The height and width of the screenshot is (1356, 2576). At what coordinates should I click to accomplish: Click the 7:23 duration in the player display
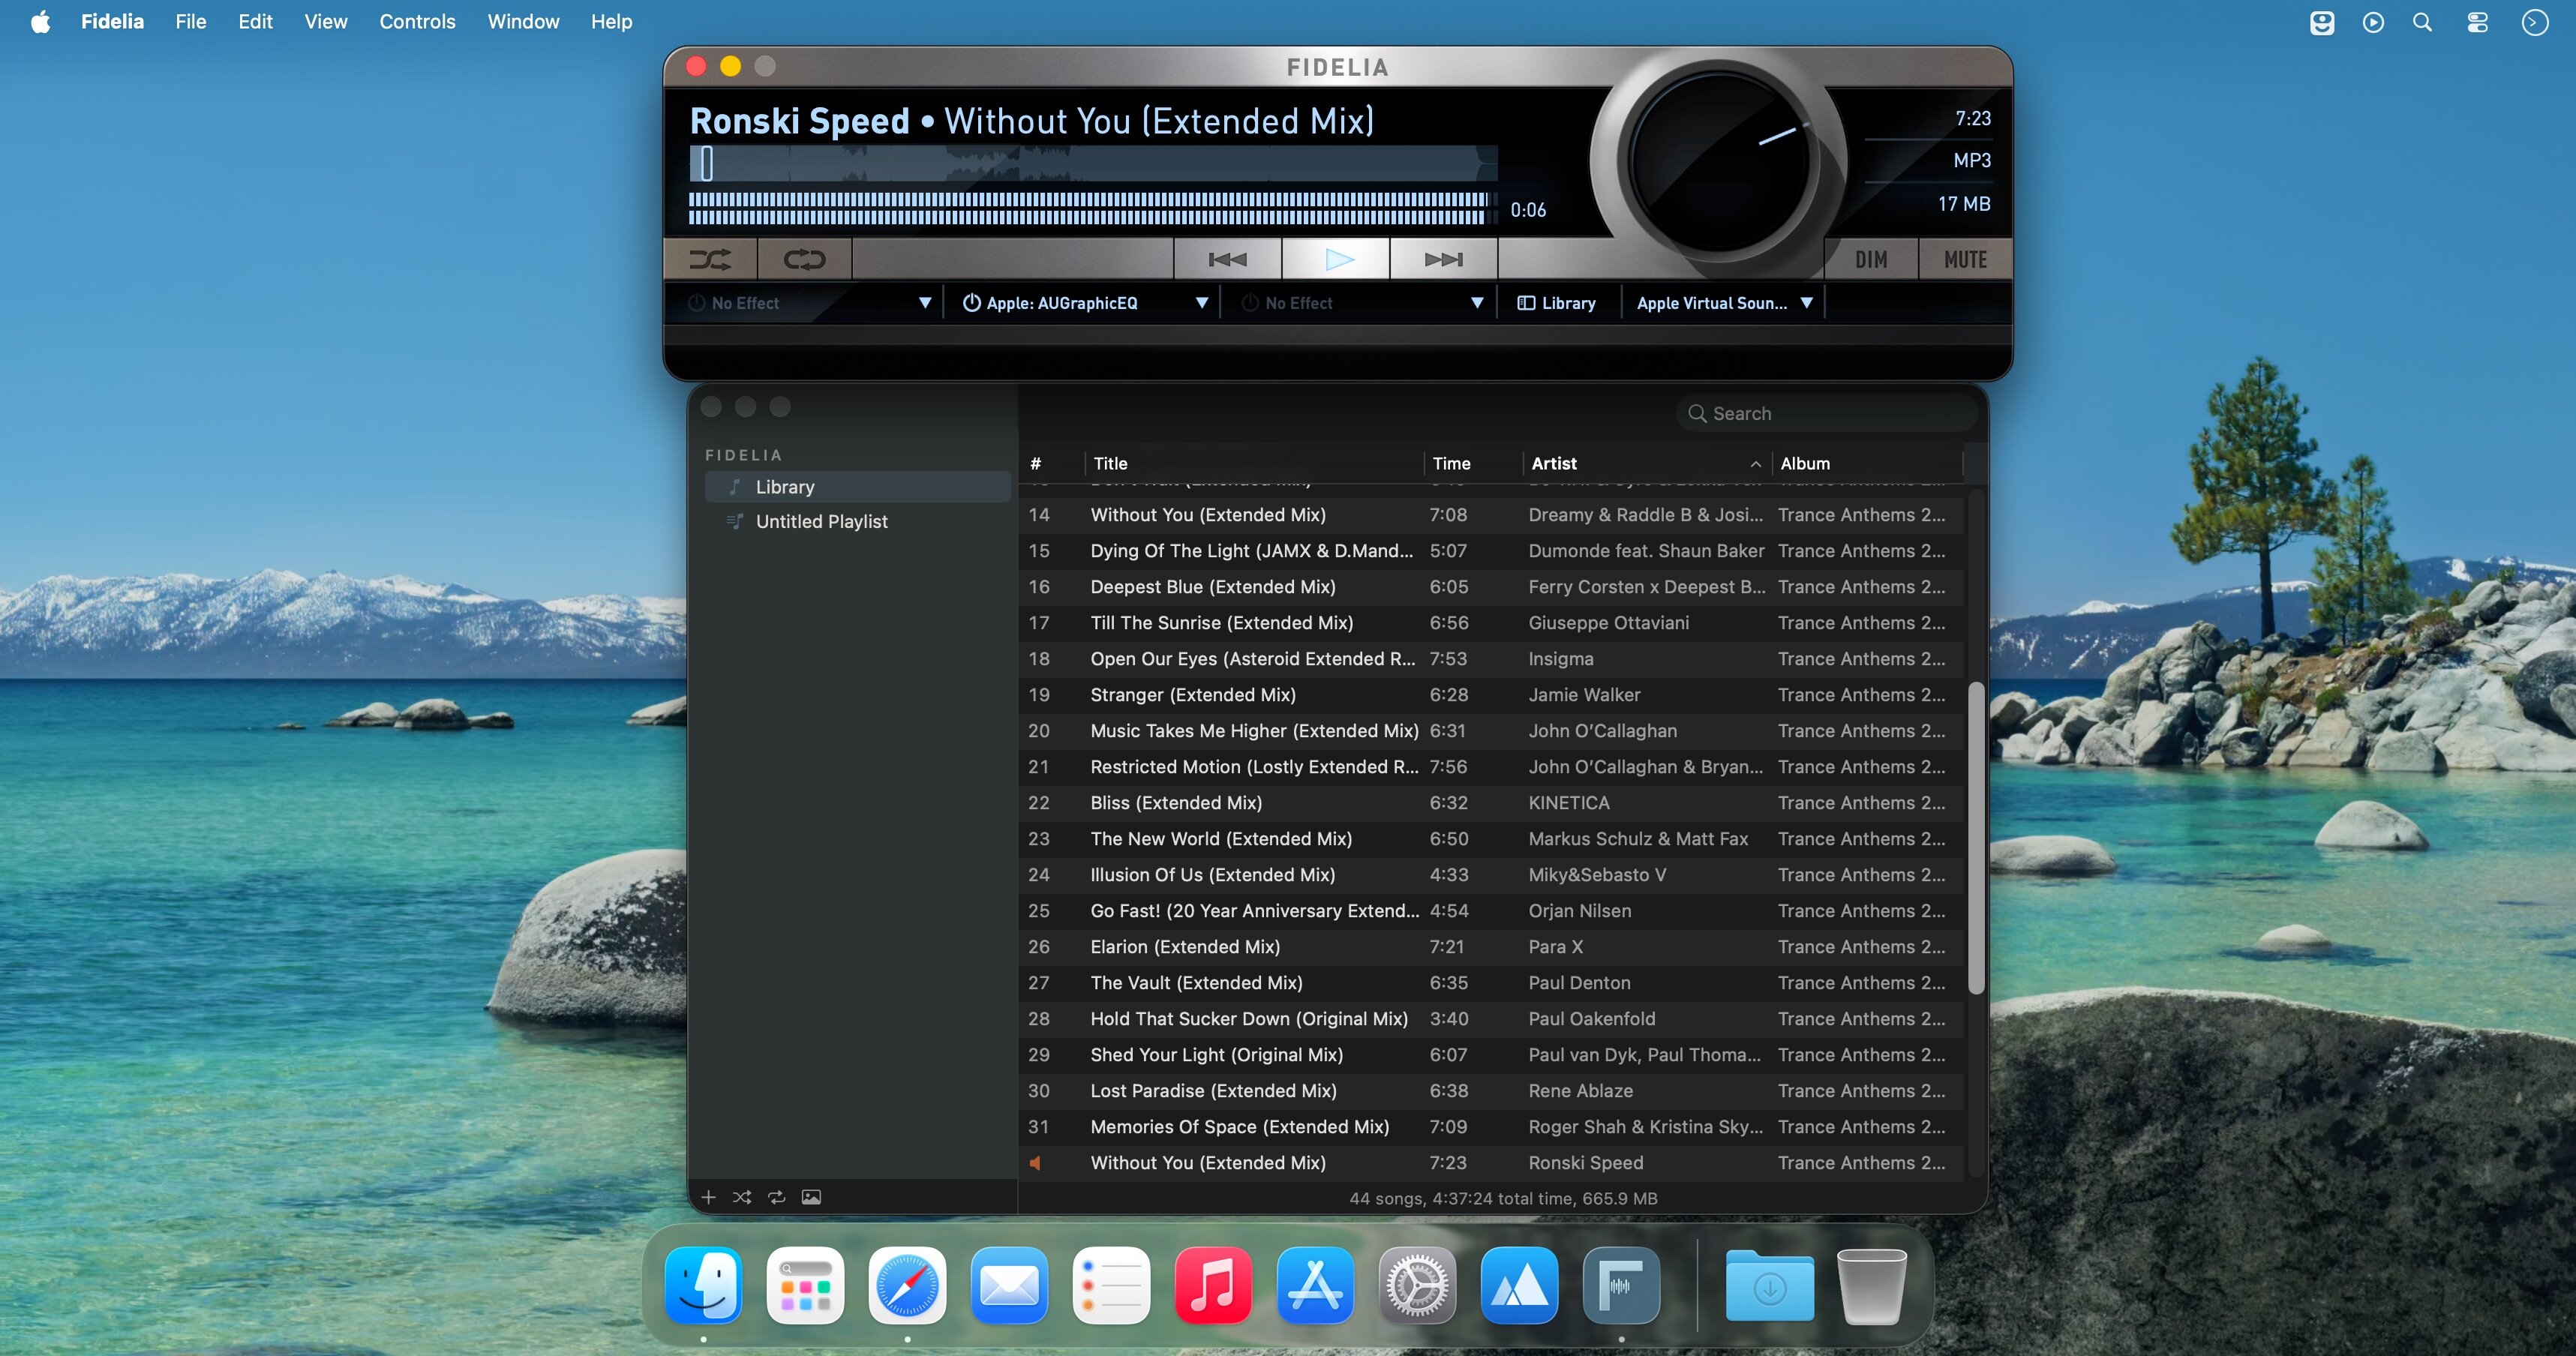click(1973, 118)
